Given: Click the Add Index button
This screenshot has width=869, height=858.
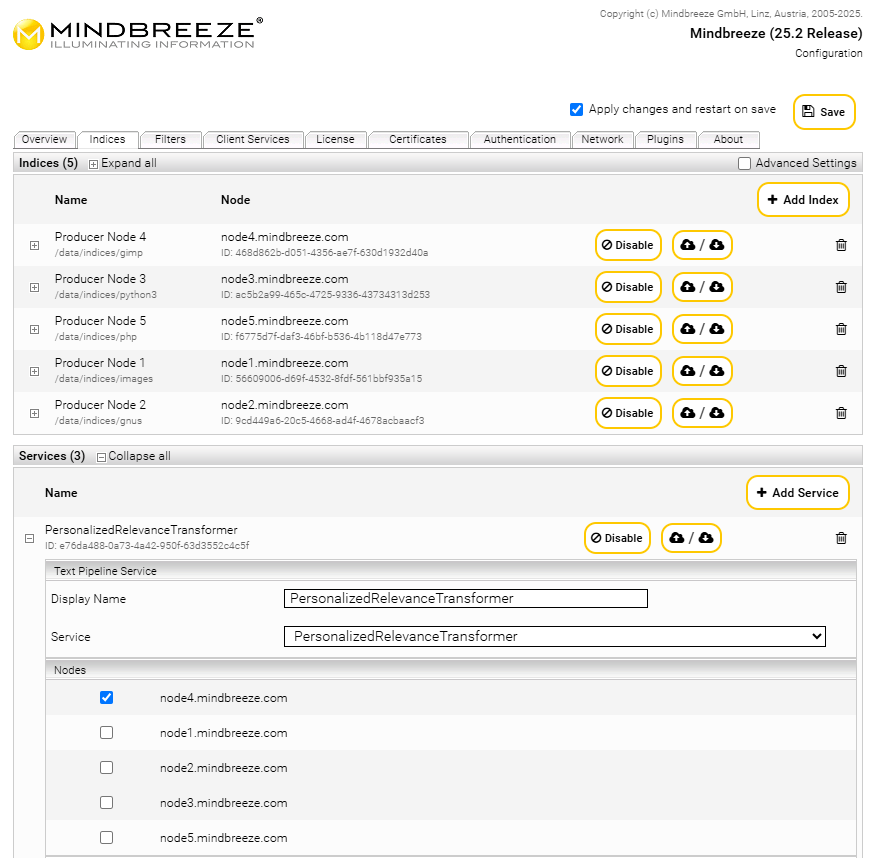Looking at the screenshot, I should [803, 200].
